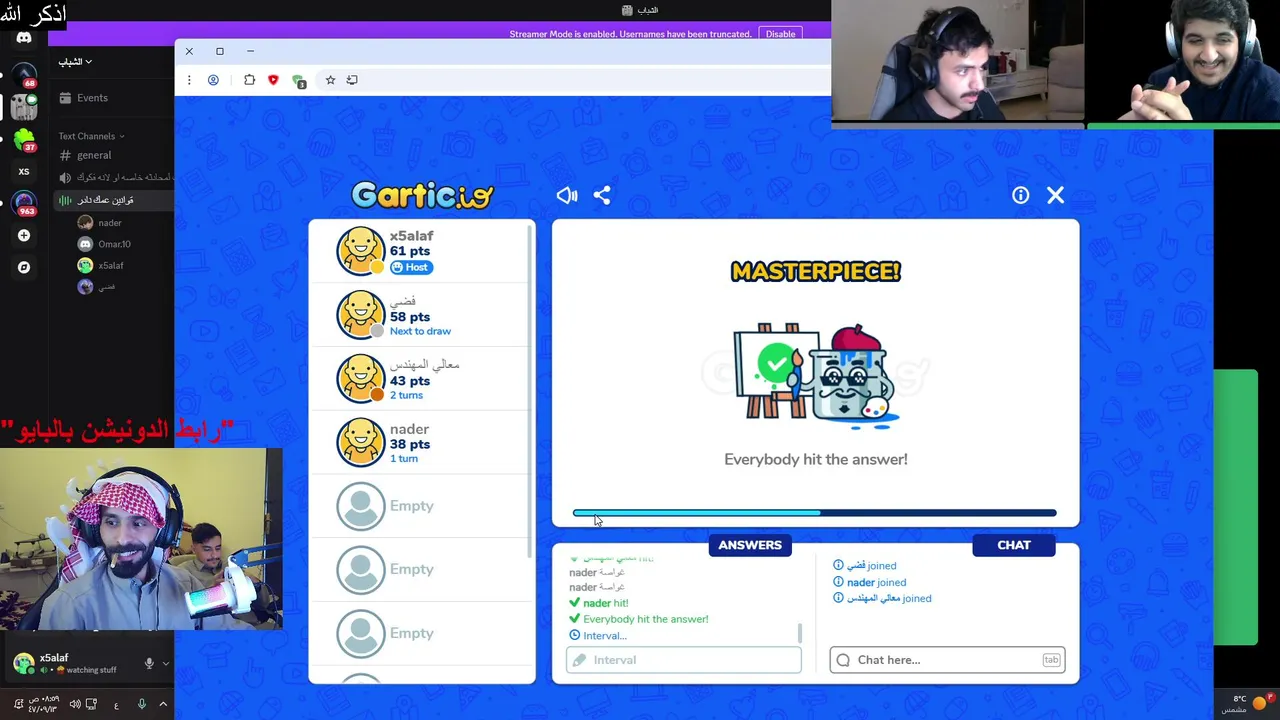Open the Discord server with 37 notifications
The image size is (1280, 720).
pos(24,140)
